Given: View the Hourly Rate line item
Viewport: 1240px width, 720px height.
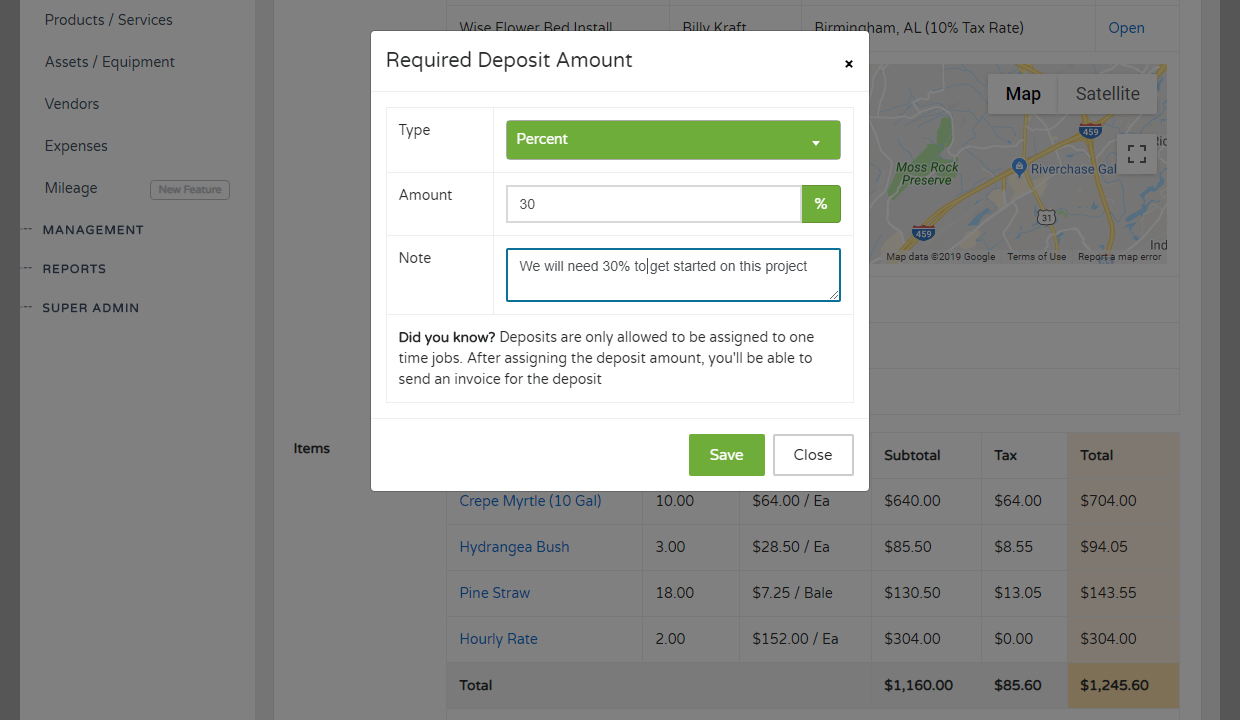Looking at the screenshot, I should (498, 638).
